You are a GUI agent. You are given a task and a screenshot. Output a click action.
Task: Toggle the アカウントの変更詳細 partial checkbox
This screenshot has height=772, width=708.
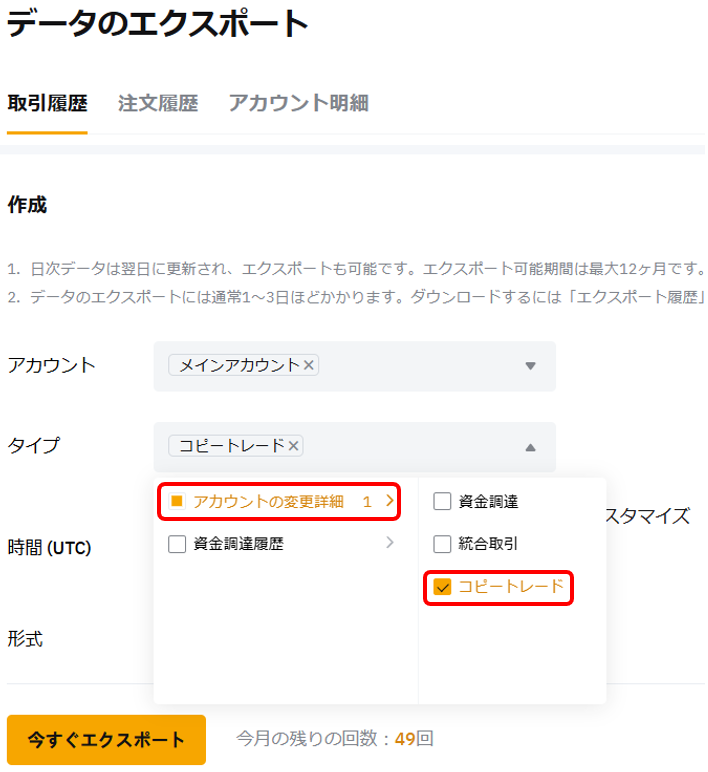[177, 502]
